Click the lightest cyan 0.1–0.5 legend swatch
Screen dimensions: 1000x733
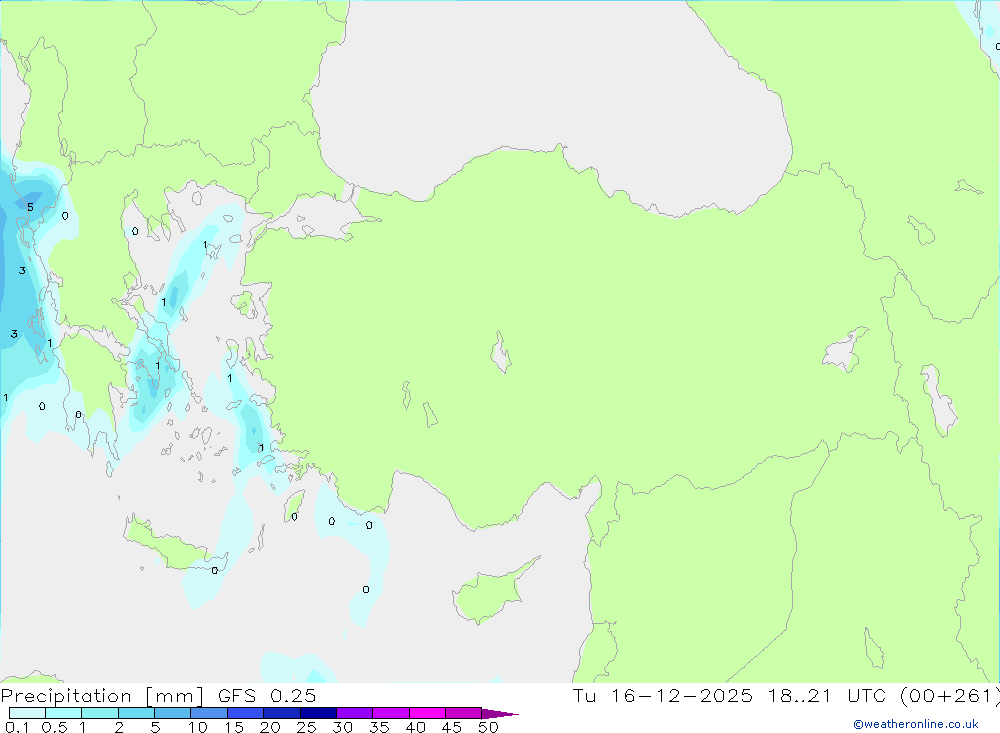[x=27, y=713]
